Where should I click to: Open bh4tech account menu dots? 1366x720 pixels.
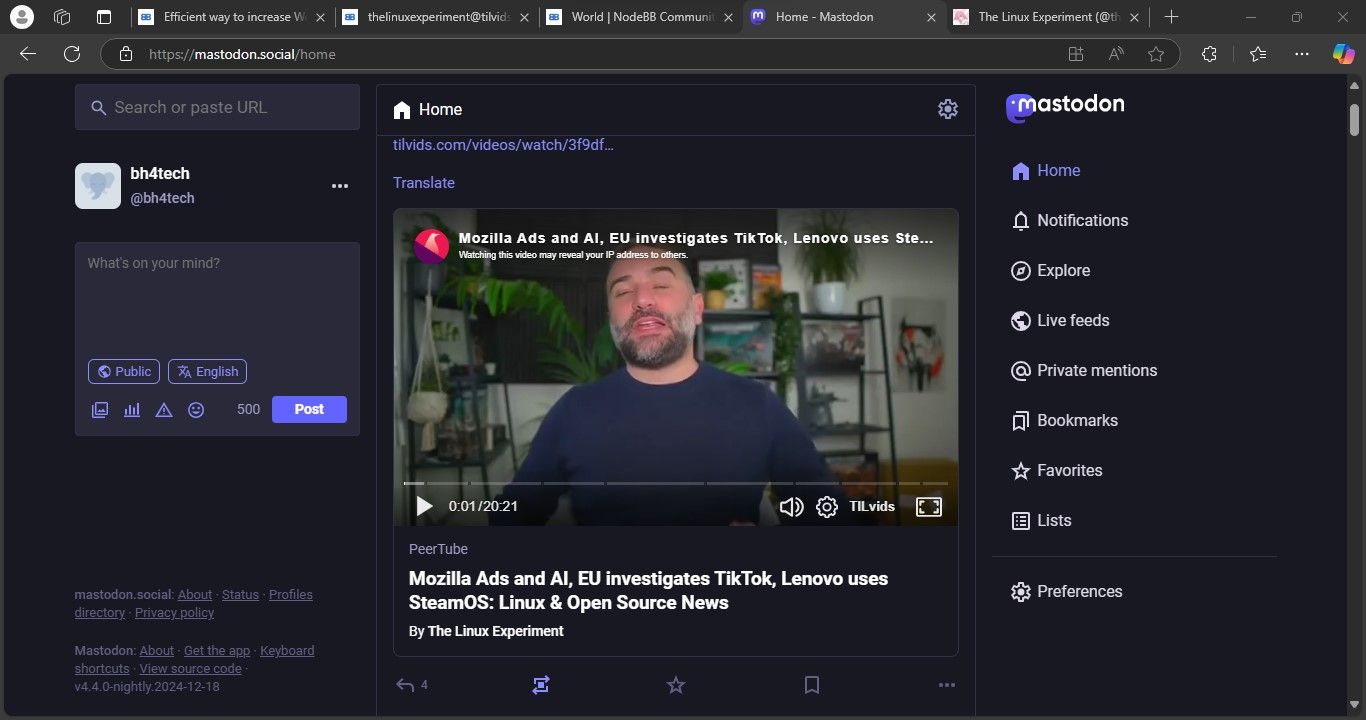(340, 186)
